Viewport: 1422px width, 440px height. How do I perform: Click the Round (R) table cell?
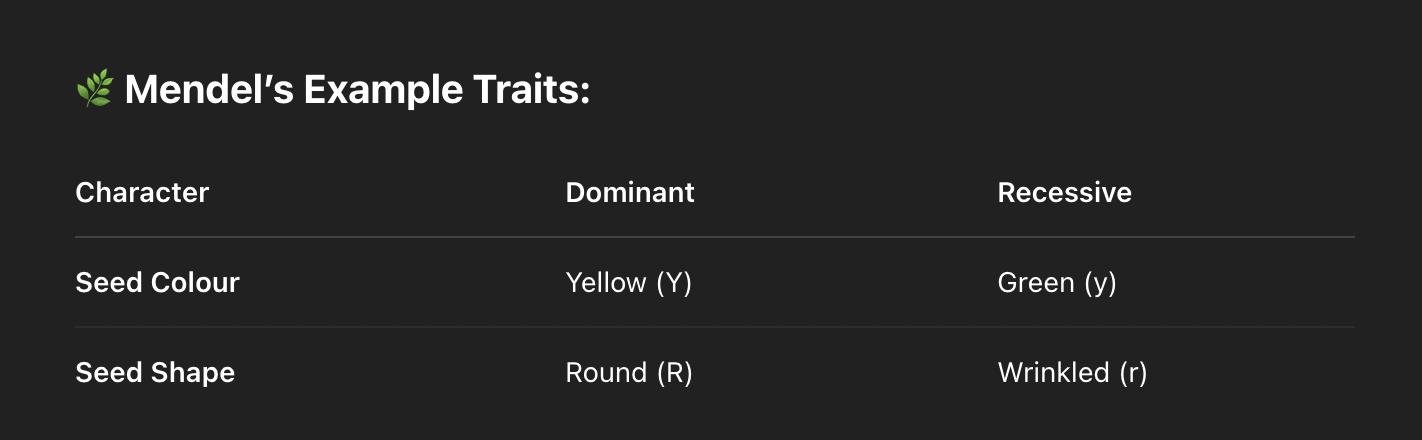(x=629, y=373)
